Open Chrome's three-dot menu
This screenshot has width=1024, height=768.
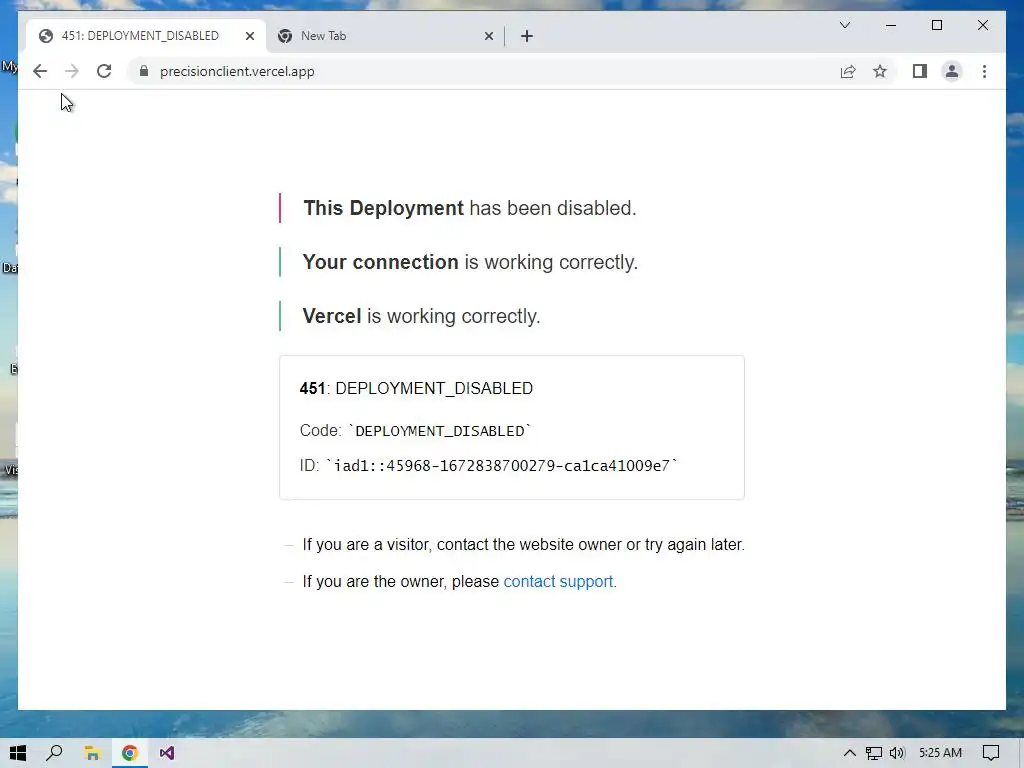click(x=984, y=71)
